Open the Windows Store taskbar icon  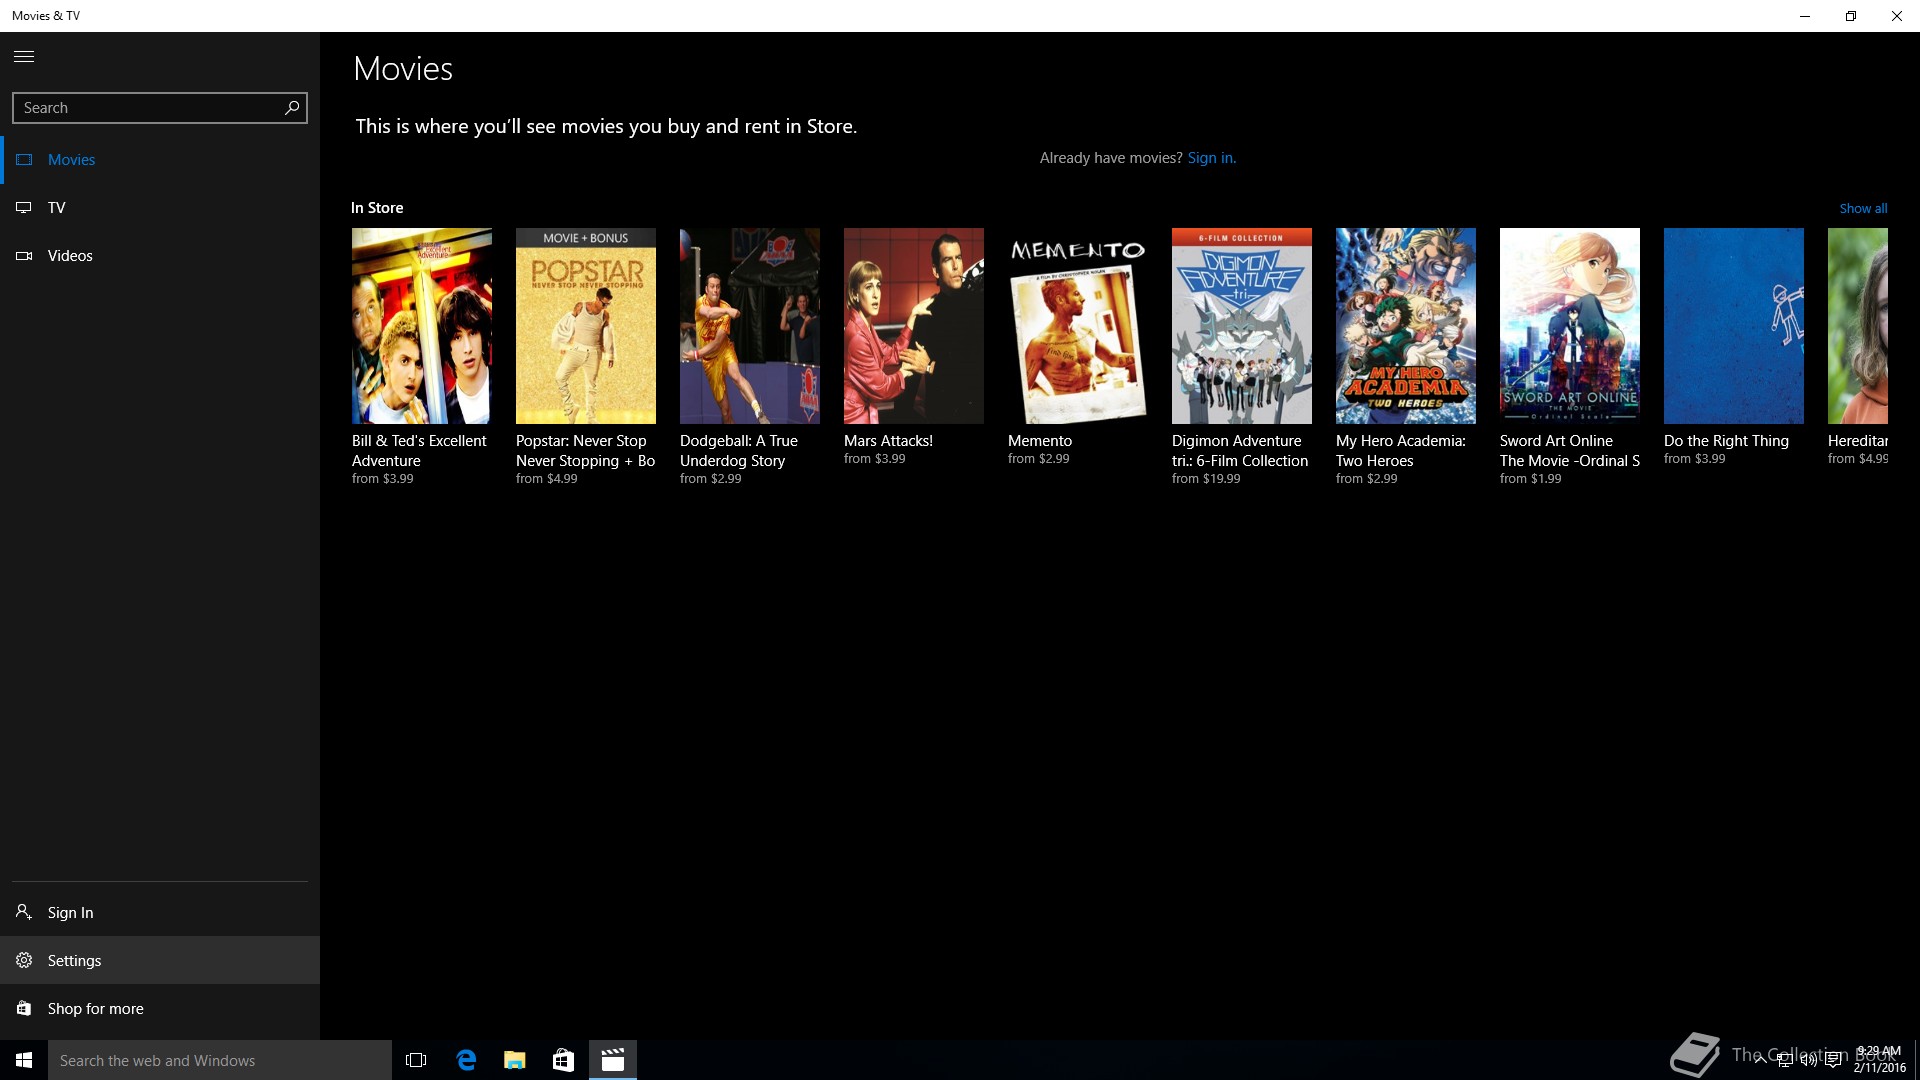(x=564, y=1060)
